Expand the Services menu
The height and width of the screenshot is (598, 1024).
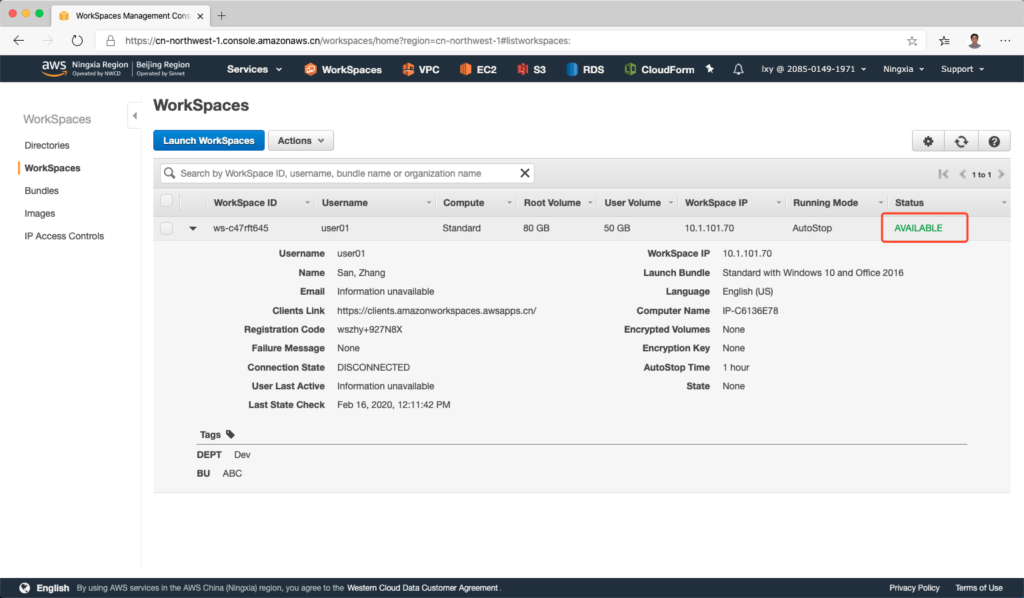pos(254,69)
